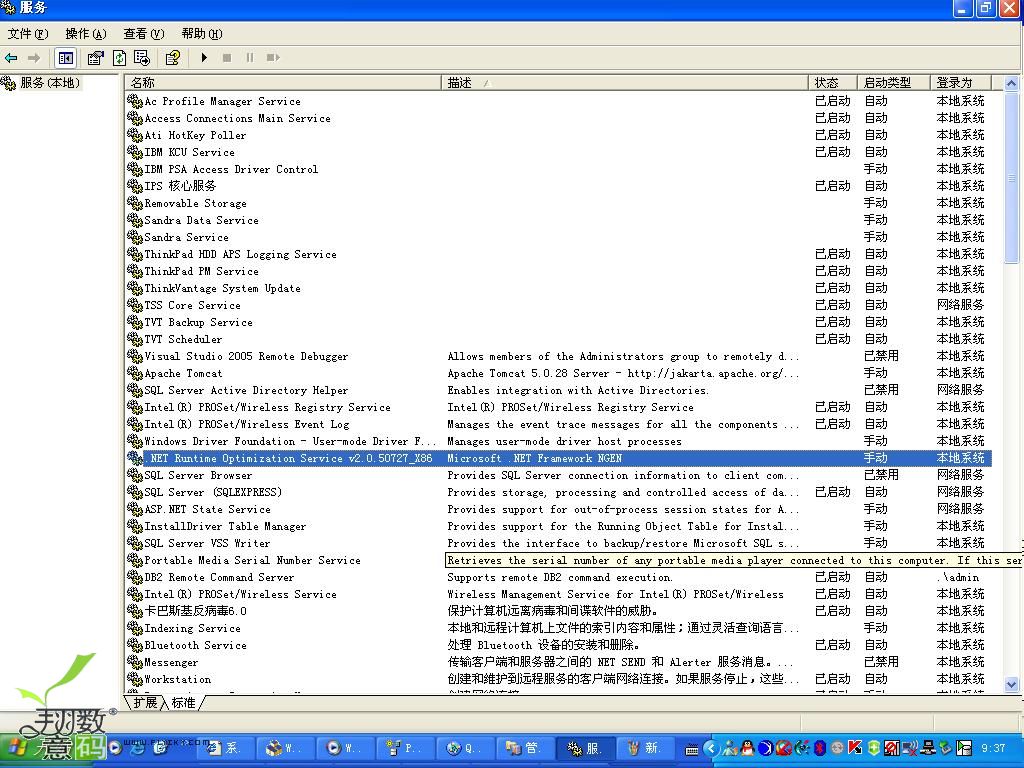Select the TSS Core Service row
Viewport: 1024px width, 768px height.
pos(559,305)
